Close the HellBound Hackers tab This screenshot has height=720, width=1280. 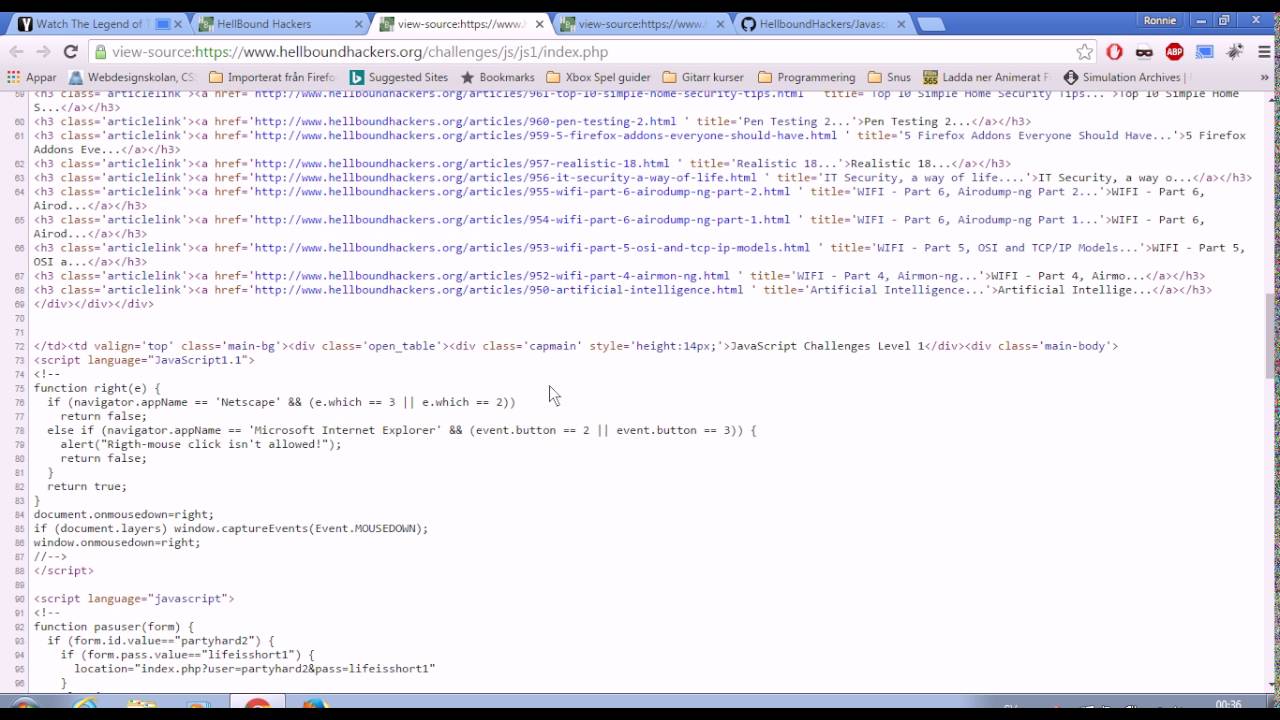(x=360, y=24)
